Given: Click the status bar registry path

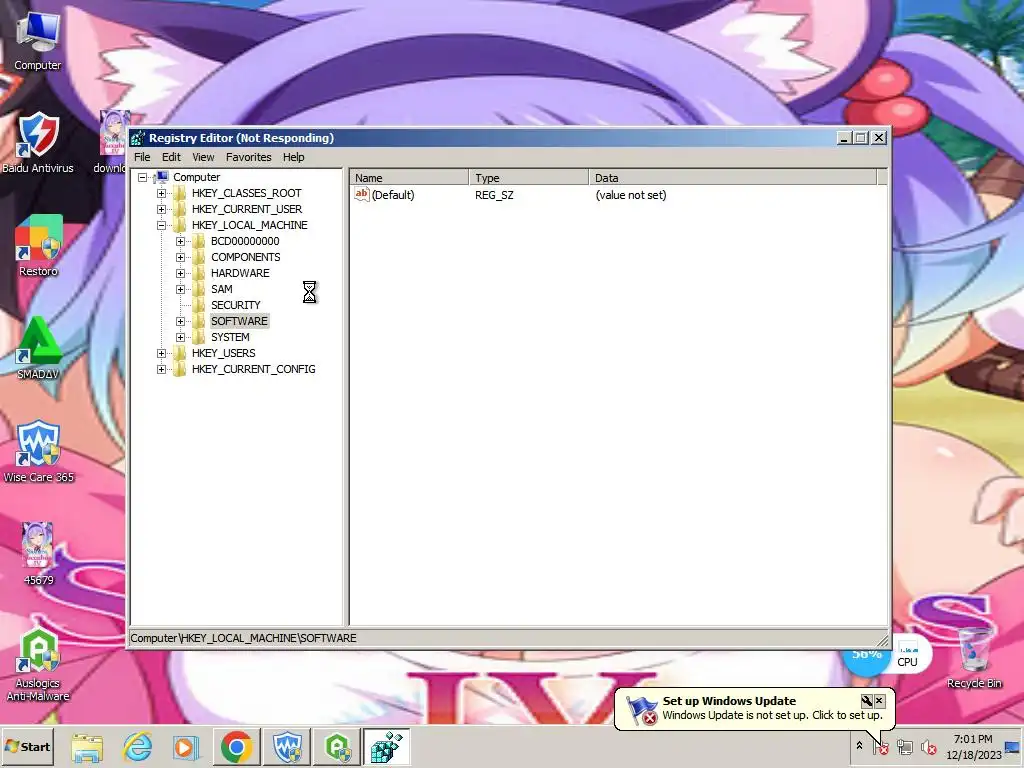Looking at the screenshot, I should pyautogui.click(x=243, y=638).
